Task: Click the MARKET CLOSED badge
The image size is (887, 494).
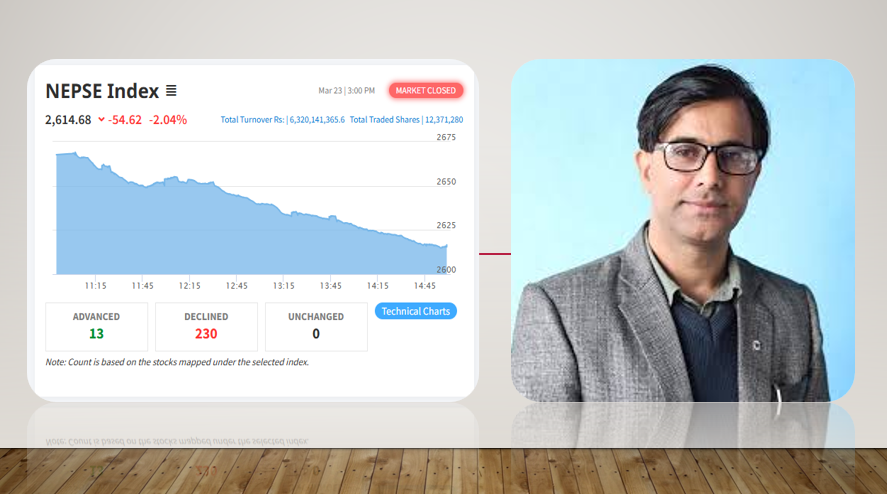Action: click(x=425, y=91)
